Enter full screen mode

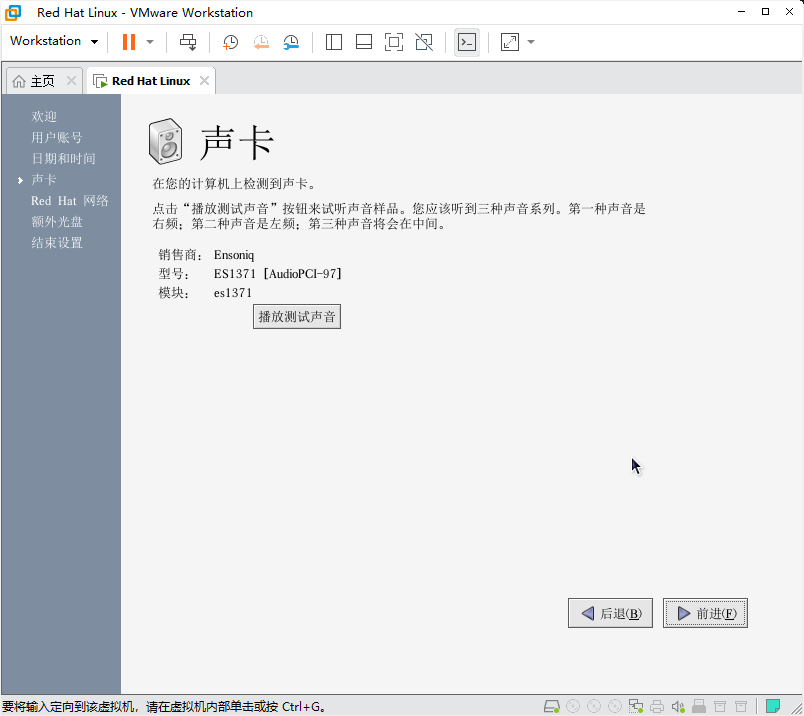393,42
